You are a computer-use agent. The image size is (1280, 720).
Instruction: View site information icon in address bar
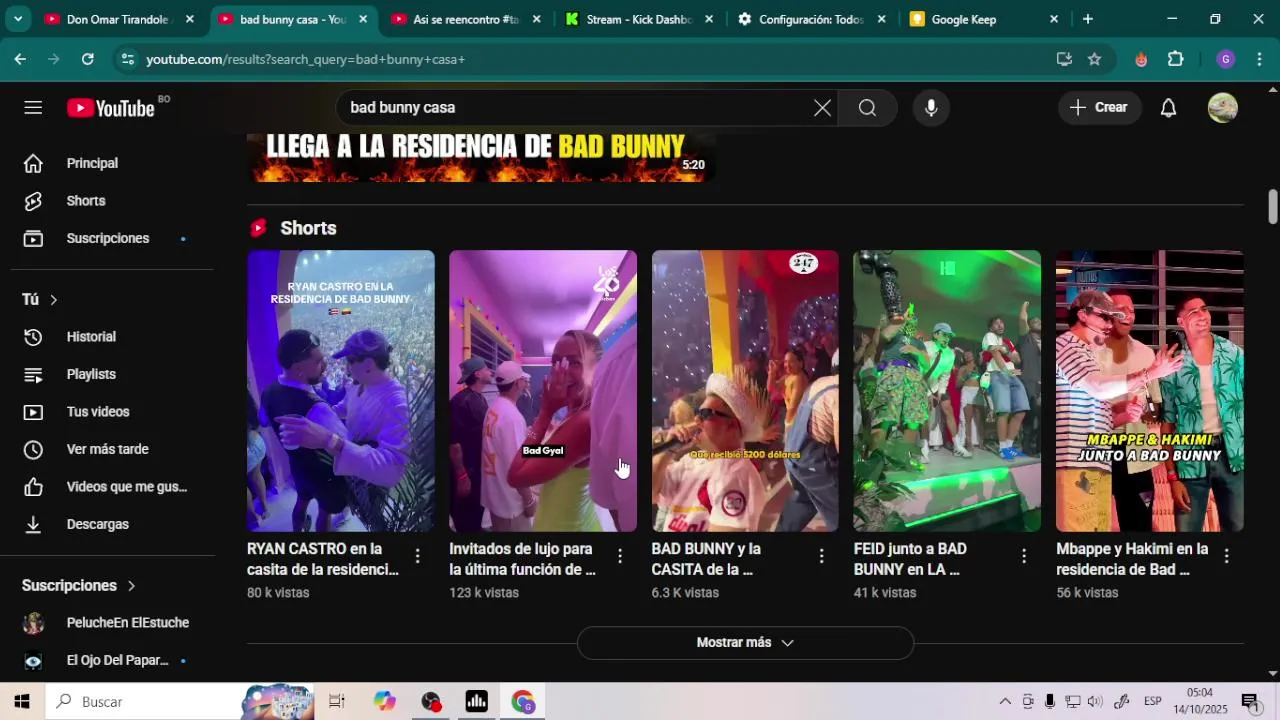click(126, 59)
